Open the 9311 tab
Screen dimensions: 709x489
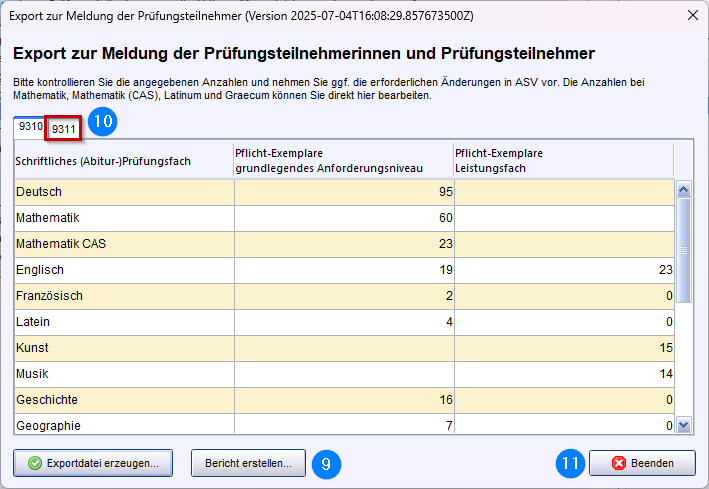(63, 129)
